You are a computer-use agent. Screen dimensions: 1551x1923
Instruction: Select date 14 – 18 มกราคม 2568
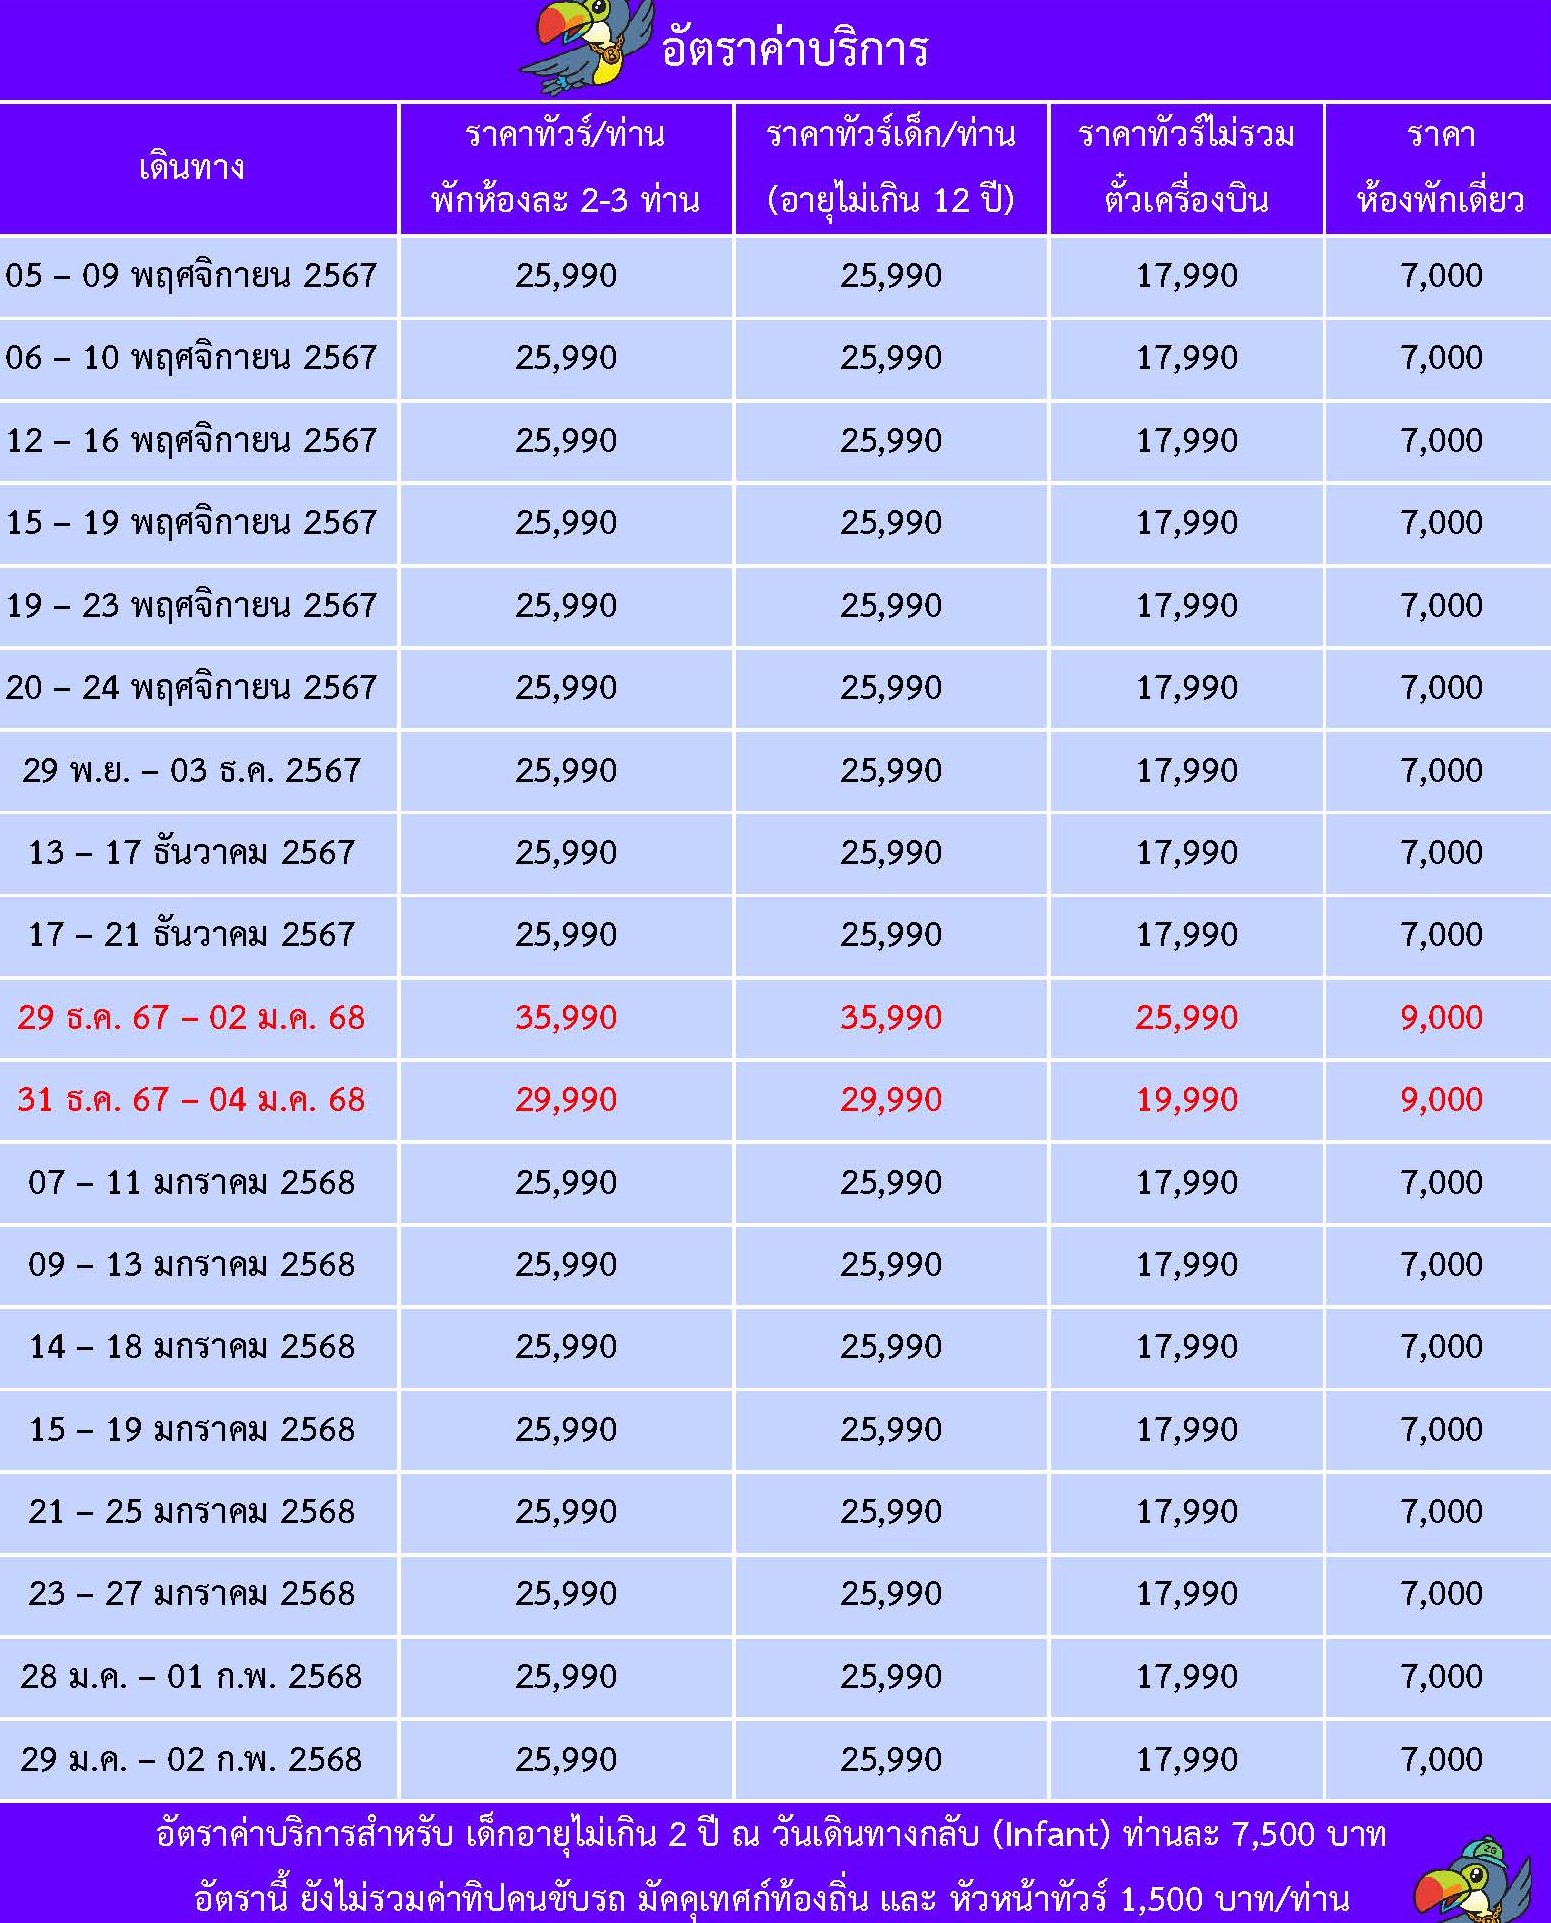coord(191,1346)
